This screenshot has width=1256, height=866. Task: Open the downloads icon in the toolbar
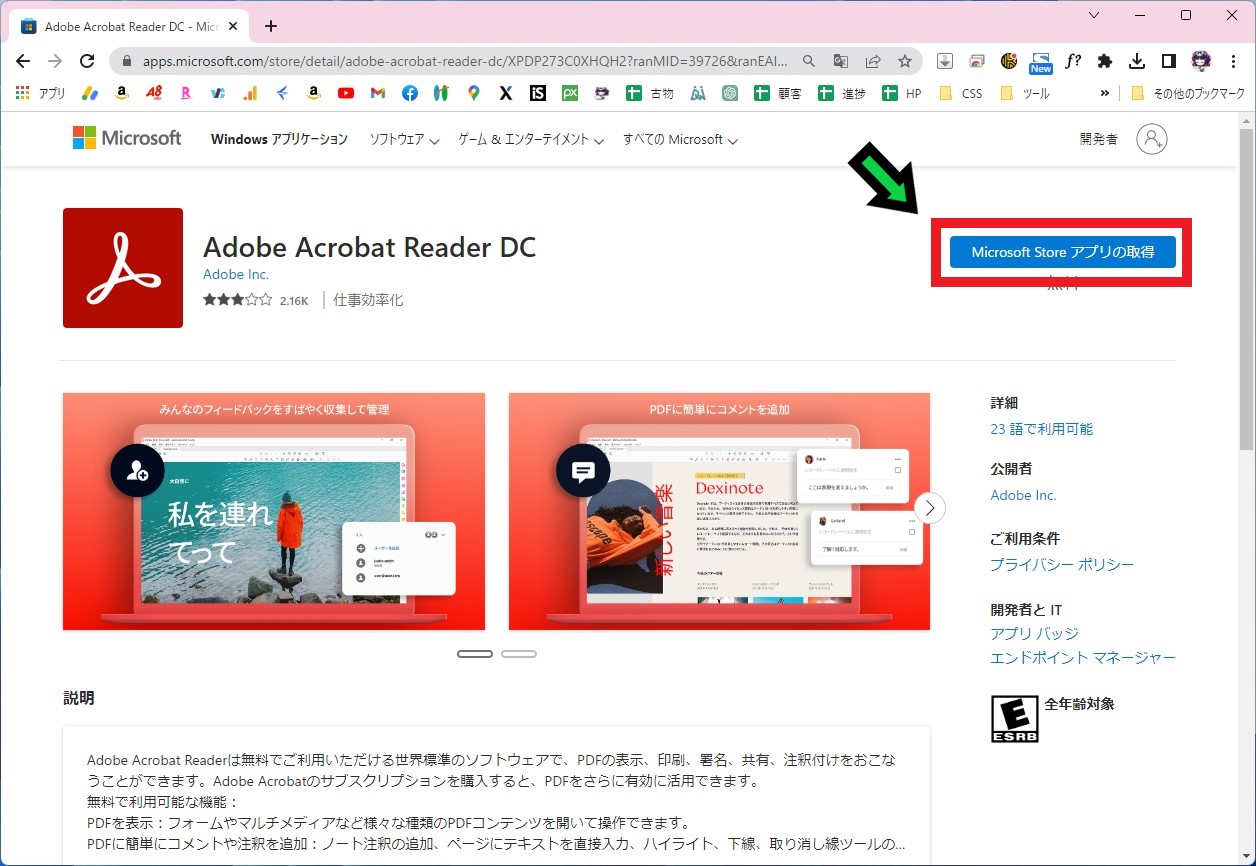(1137, 60)
